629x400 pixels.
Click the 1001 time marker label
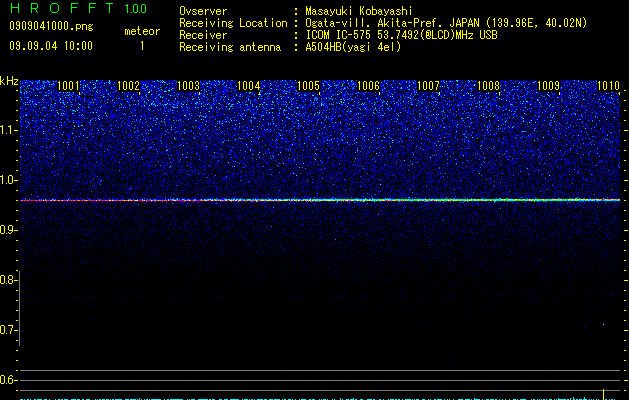coord(68,86)
